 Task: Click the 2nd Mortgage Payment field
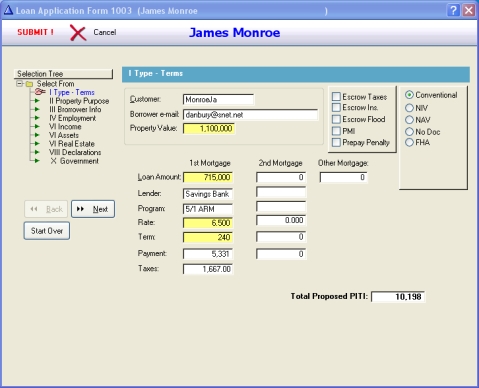click(x=281, y=254)
